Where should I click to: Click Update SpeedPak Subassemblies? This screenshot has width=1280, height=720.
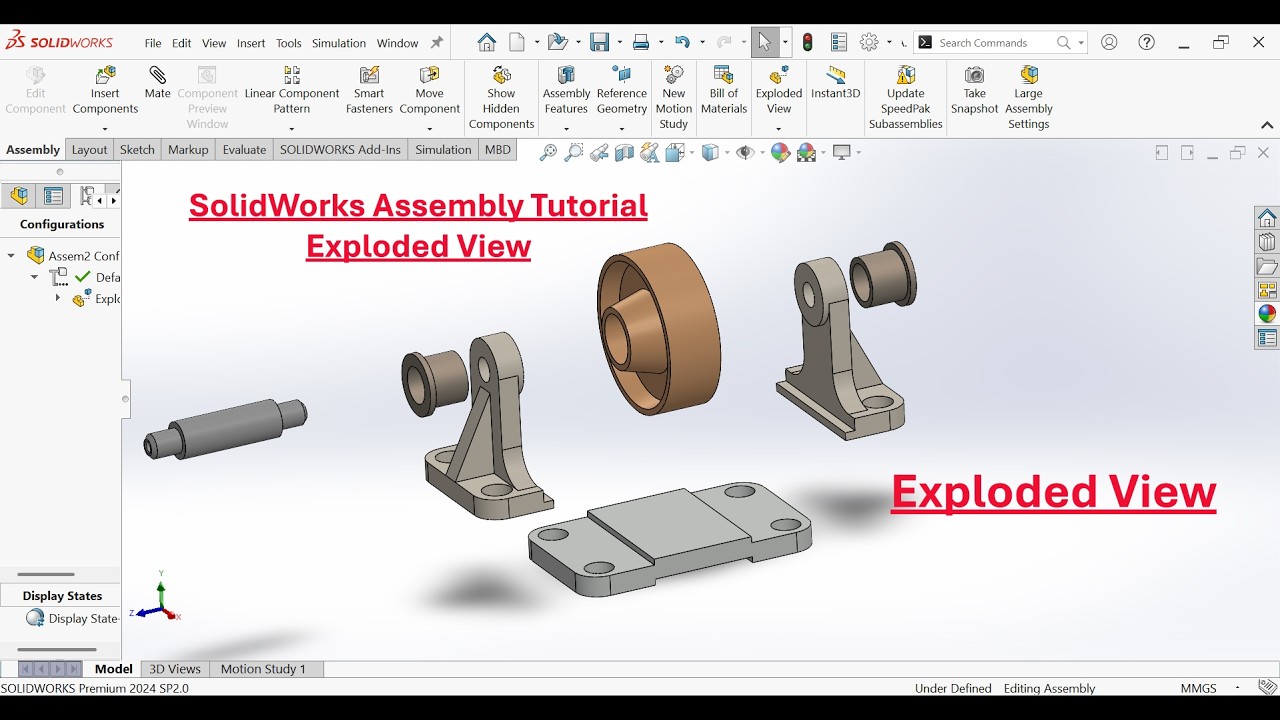[x=905, y=98]
